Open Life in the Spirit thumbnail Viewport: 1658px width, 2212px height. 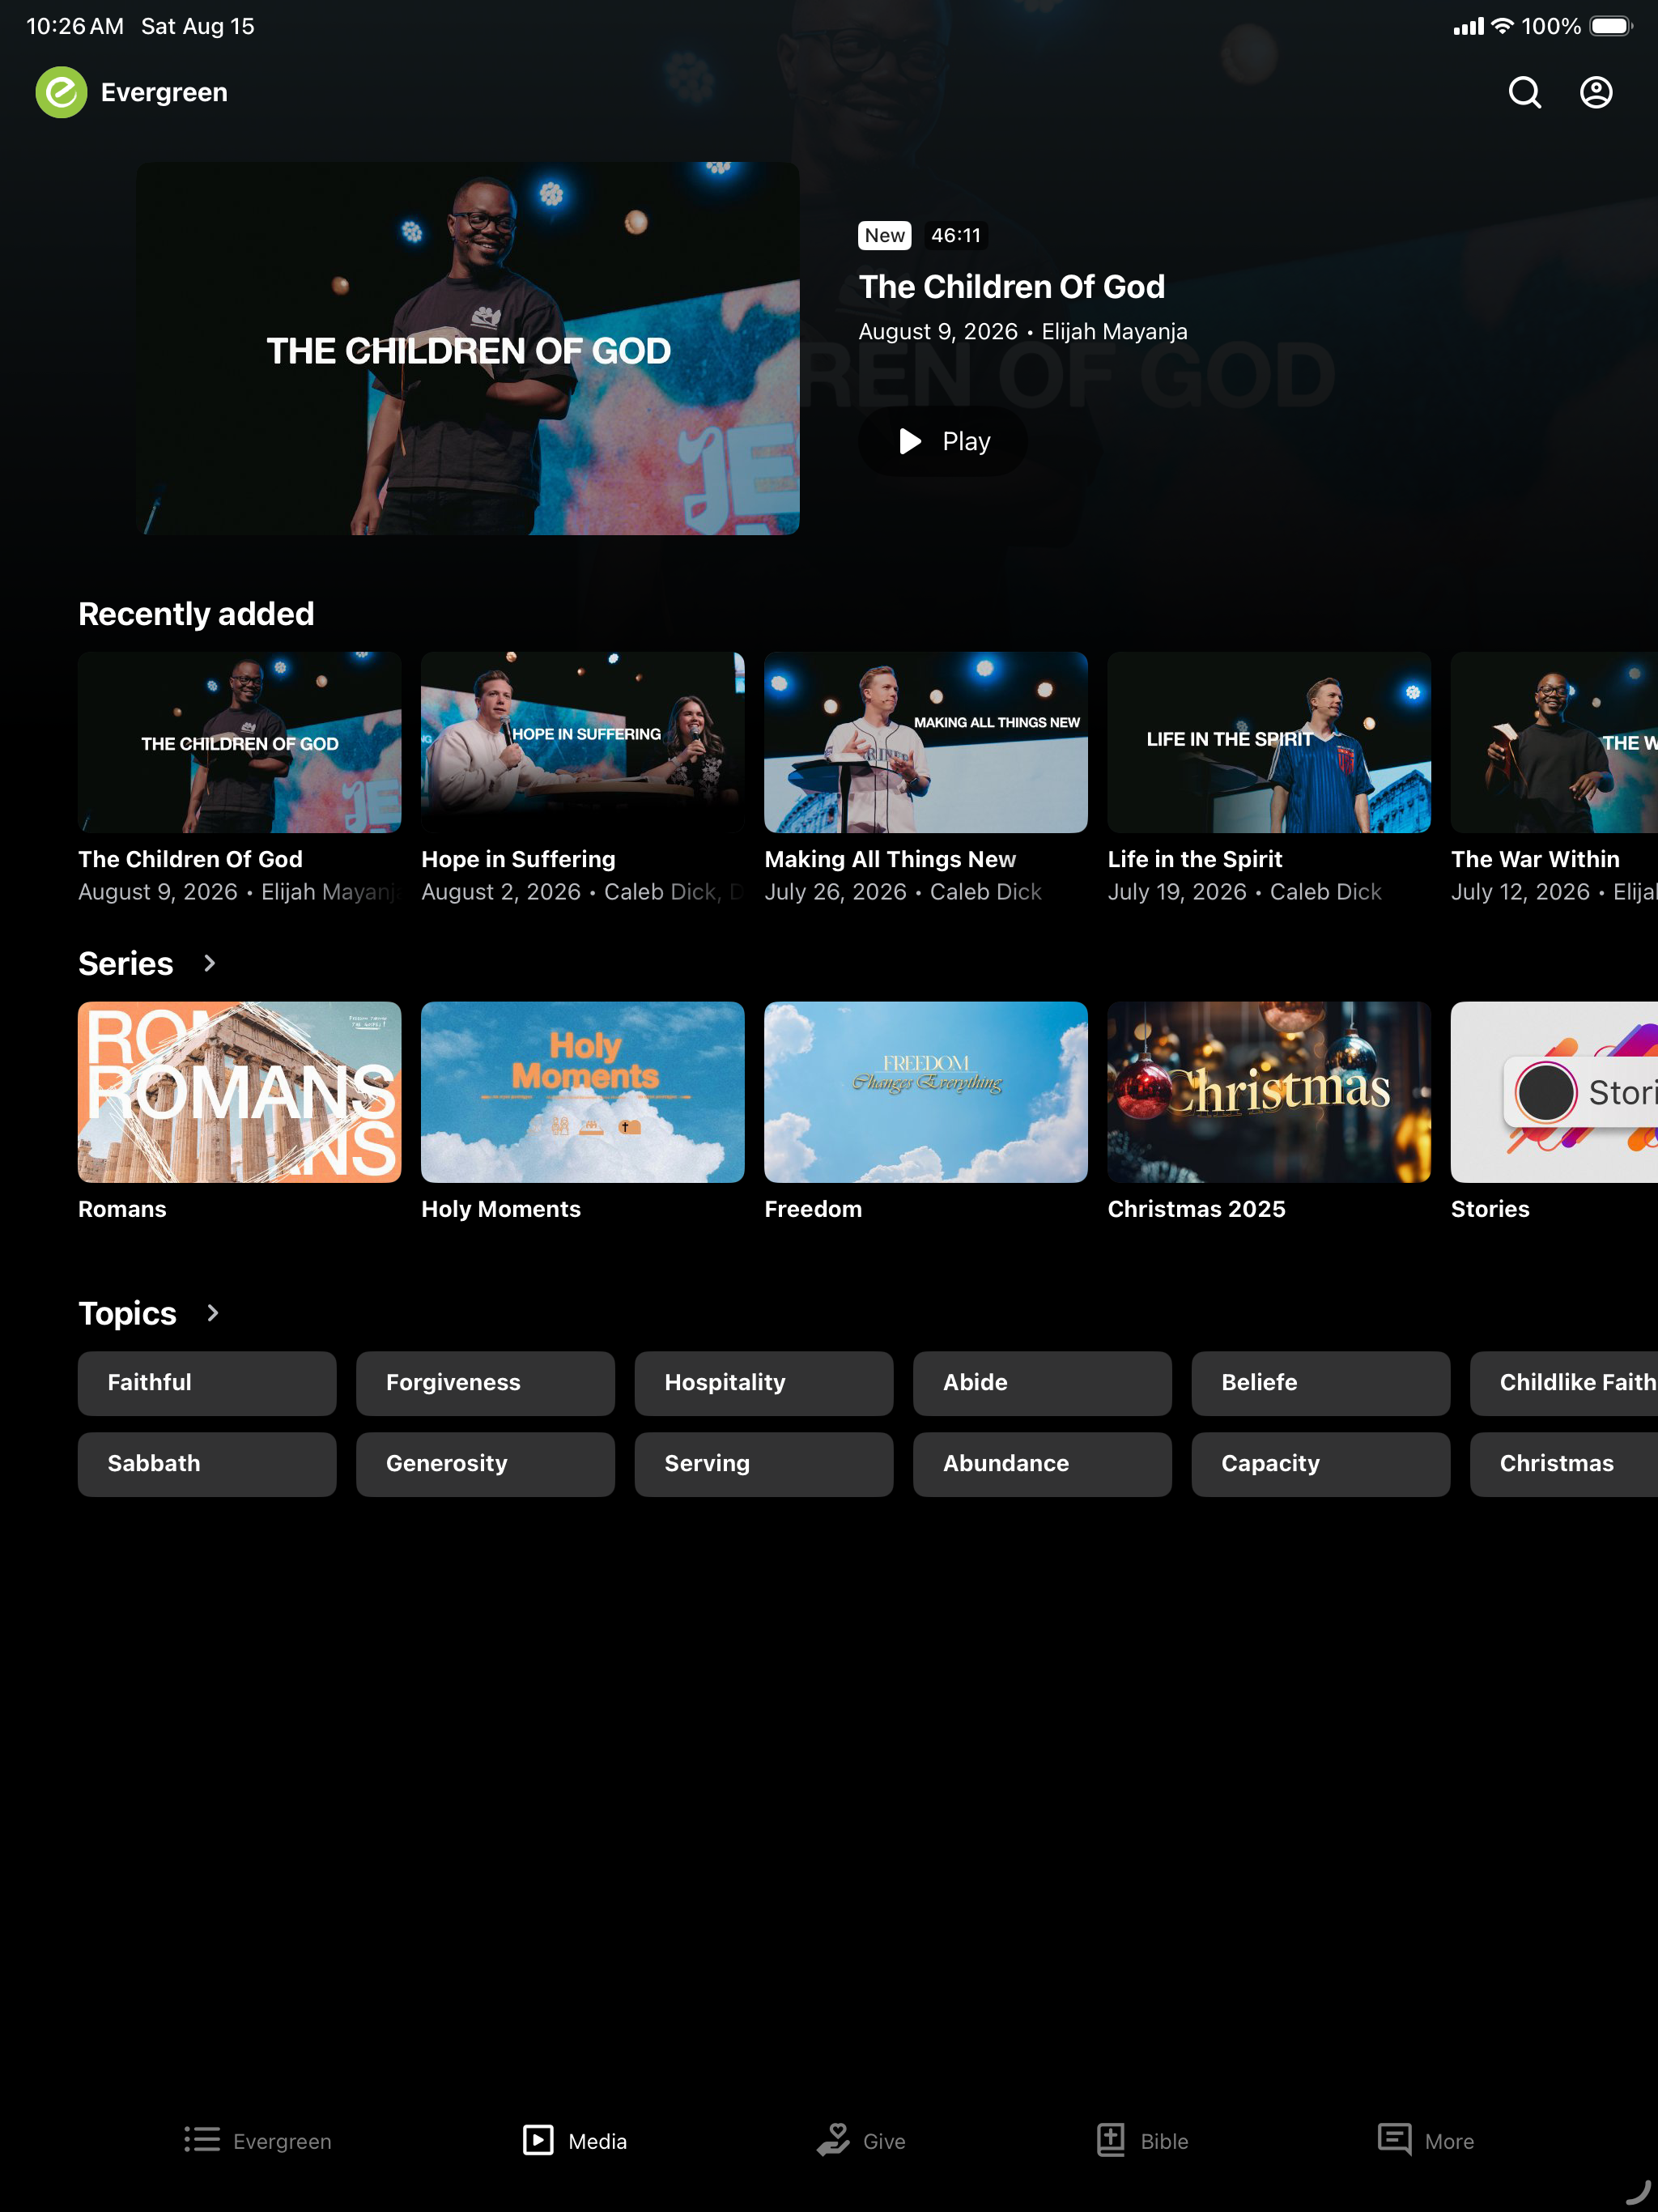(x=1269, y=742)
